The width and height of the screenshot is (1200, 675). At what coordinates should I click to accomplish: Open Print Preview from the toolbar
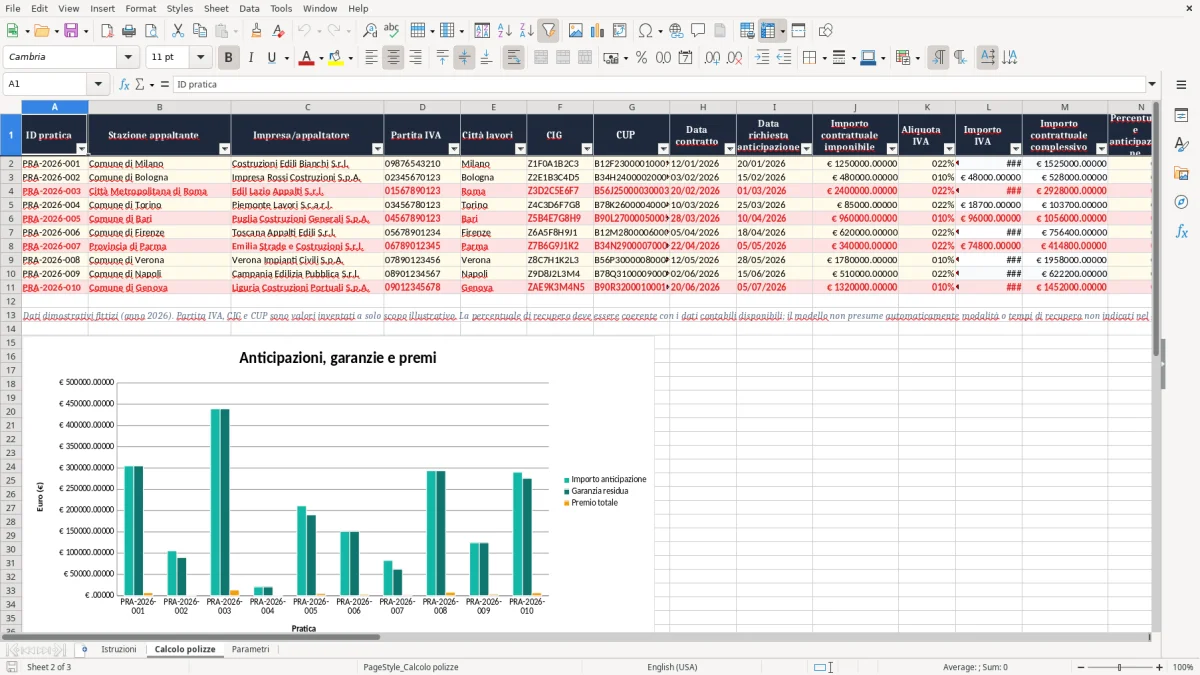coord(151,31)
